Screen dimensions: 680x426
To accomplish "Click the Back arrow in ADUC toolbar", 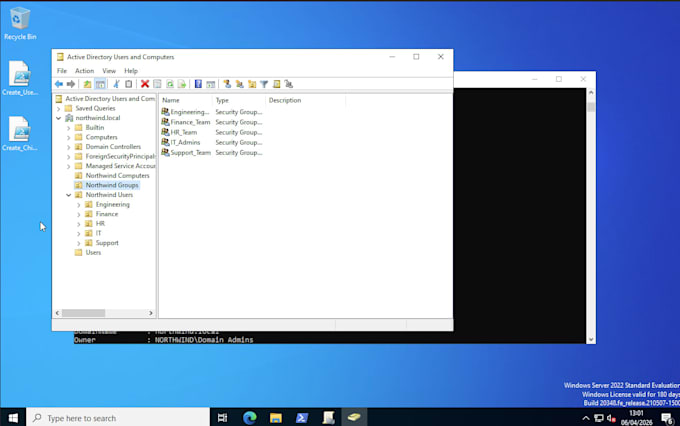I will point(59,84).
